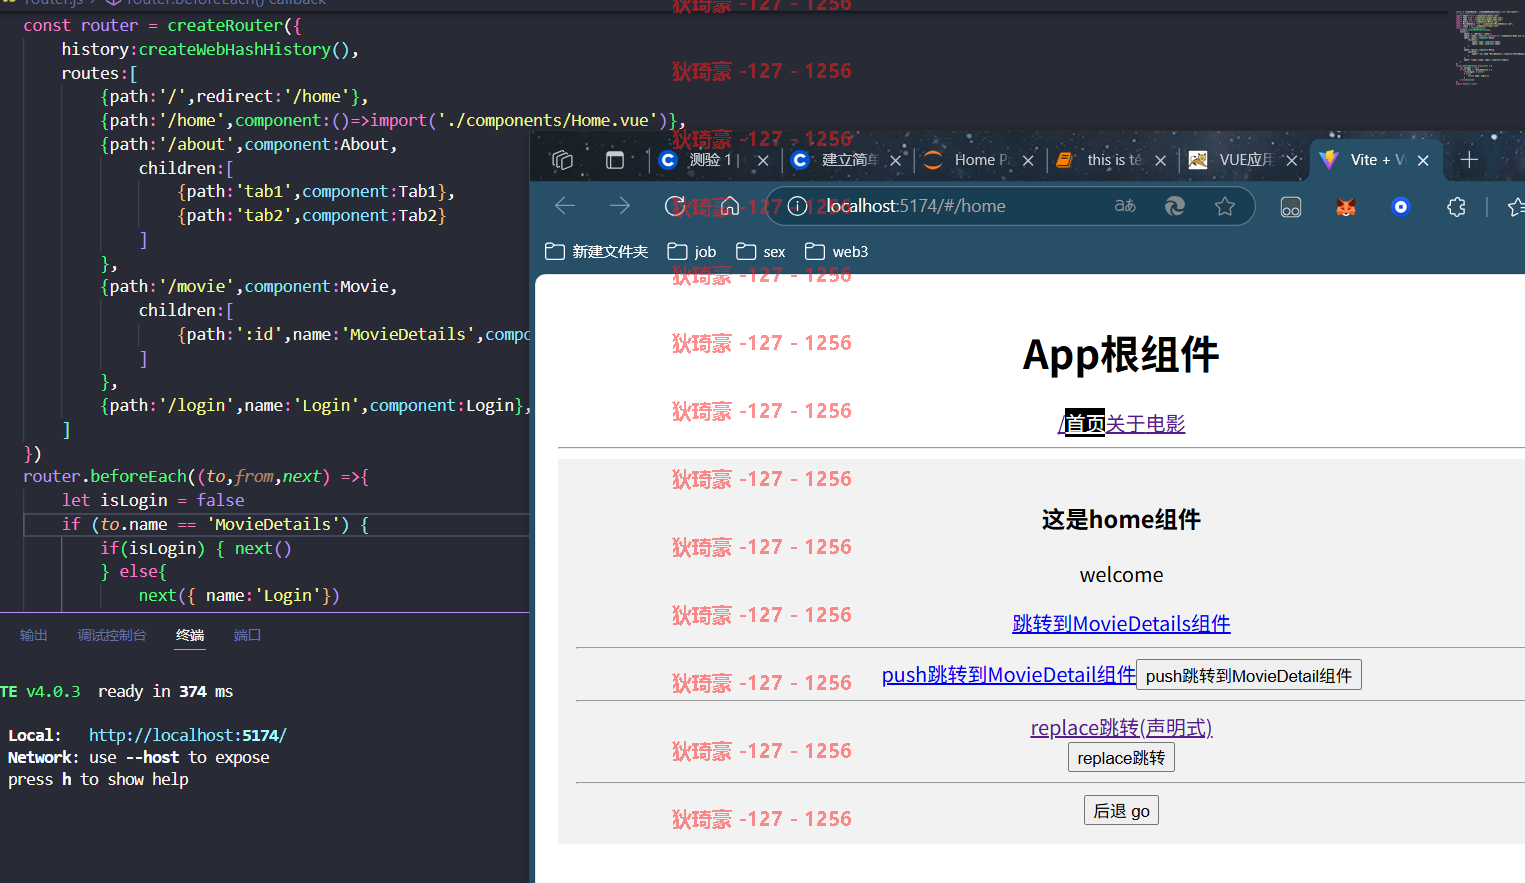Go forward in browser history
The width and height of the screenshot is (1525, 883).
point(620,206)
